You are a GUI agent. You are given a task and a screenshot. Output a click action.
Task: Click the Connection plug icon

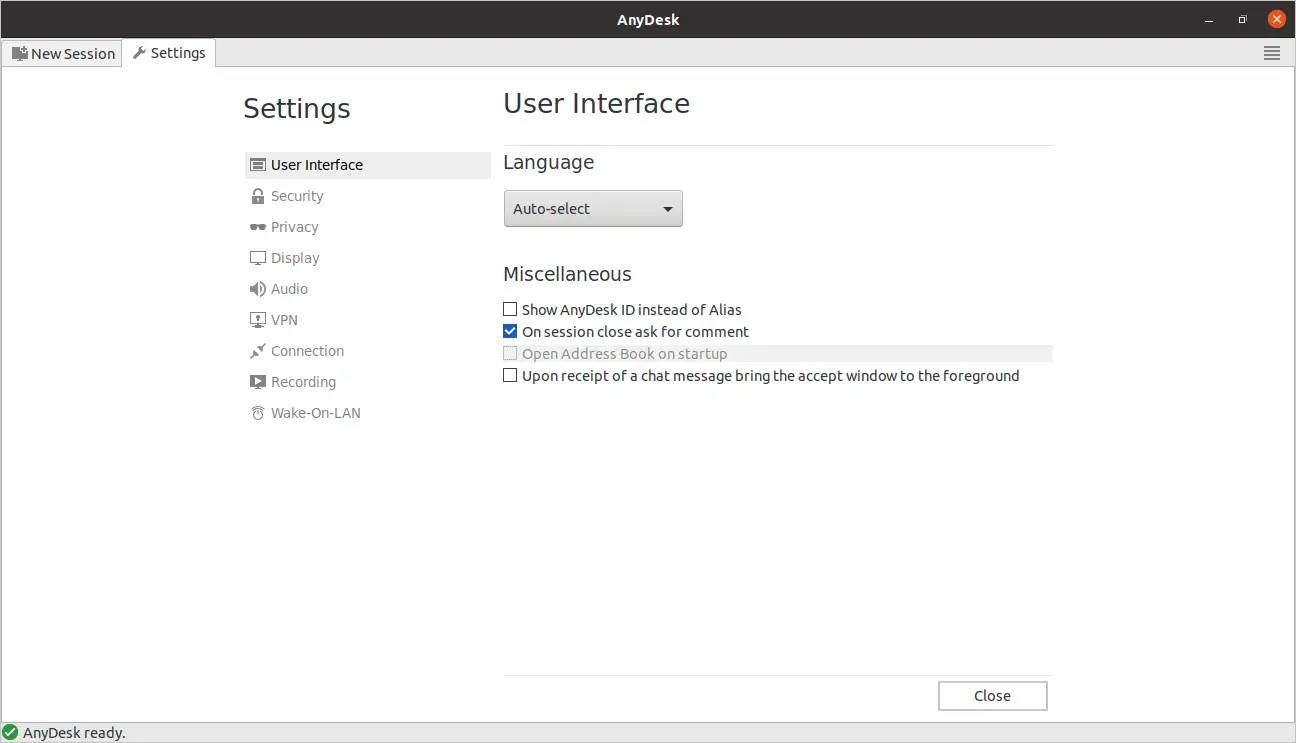pos(258,351)
